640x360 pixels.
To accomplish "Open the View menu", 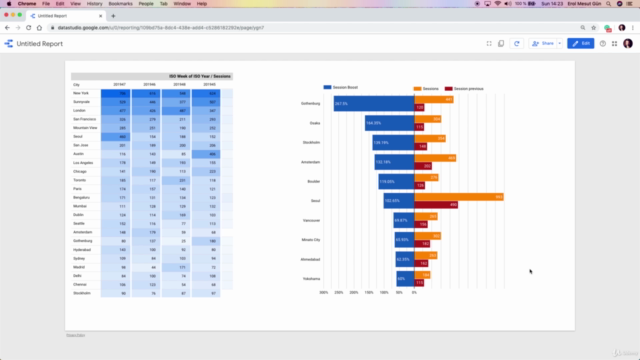I will [x=75, y=4].
